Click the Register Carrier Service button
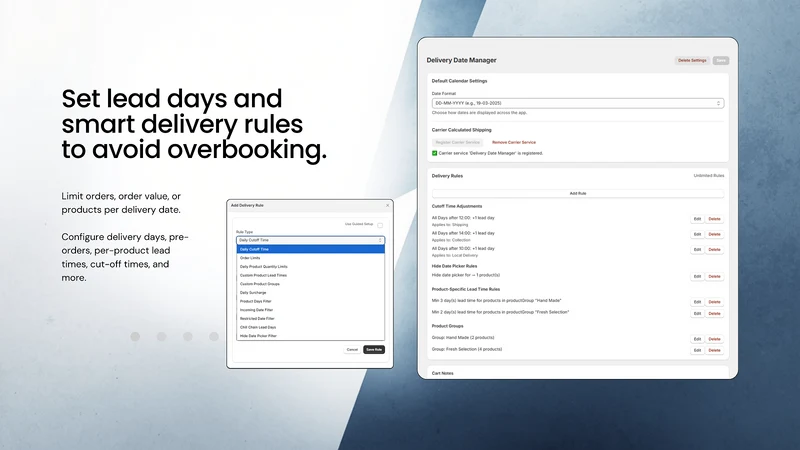Screen dimensions: 800x450 coord(458,142)
